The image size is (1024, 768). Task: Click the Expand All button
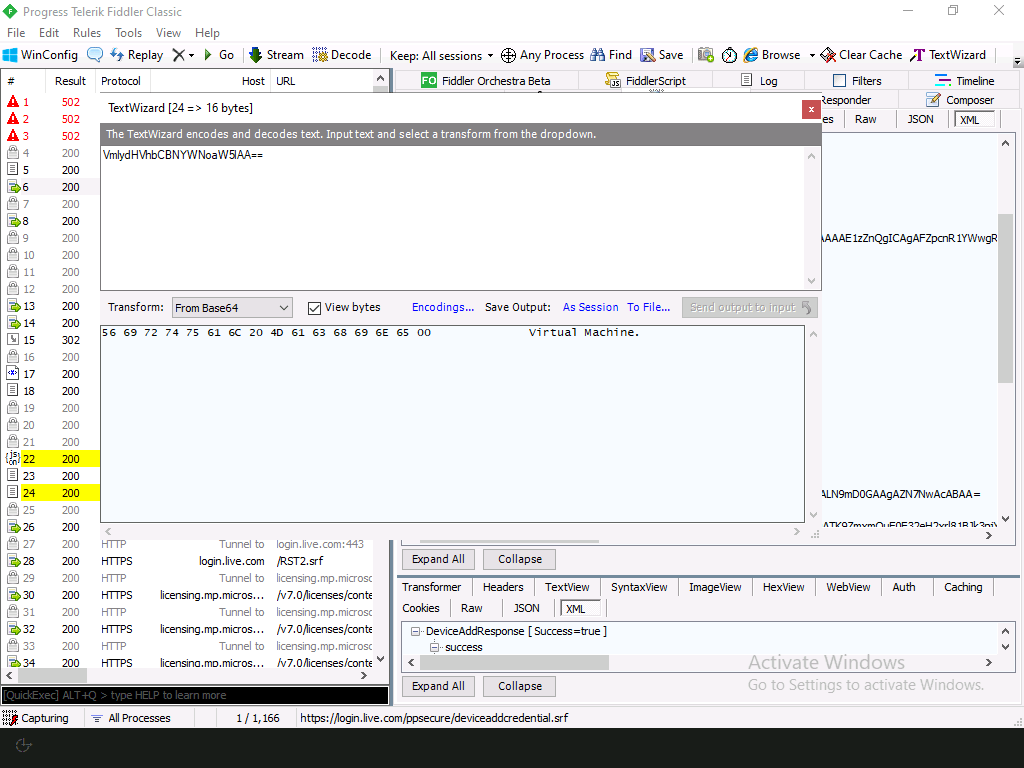click(438, 559)
